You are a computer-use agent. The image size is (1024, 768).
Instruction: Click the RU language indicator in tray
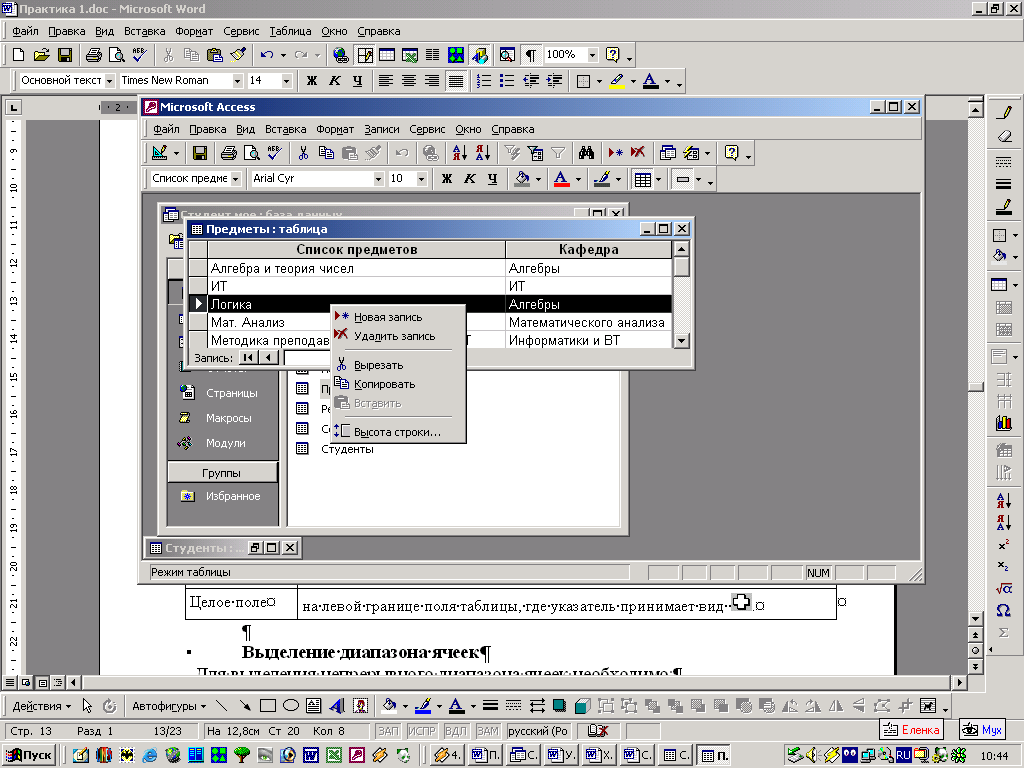903,756
